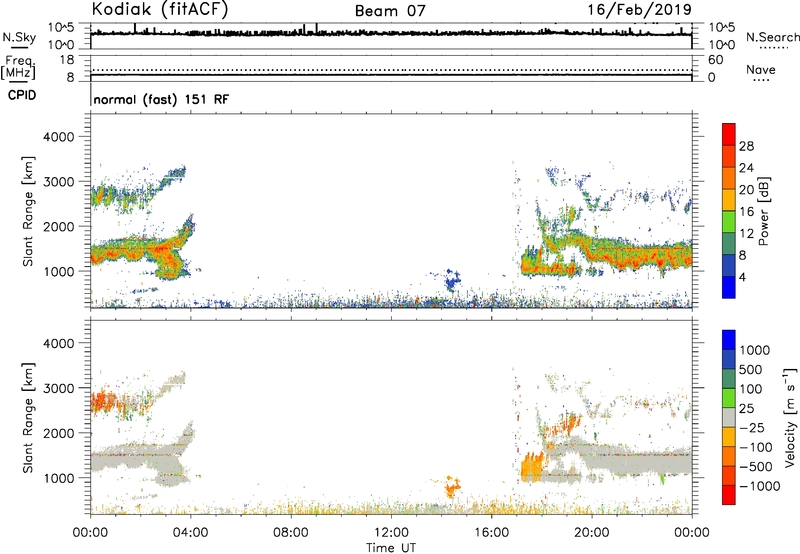The height and width of the screenshot is (554, 800).
Task: Click the "Velocity [m s-1]" colorbar title
Action: click(790, 417)
